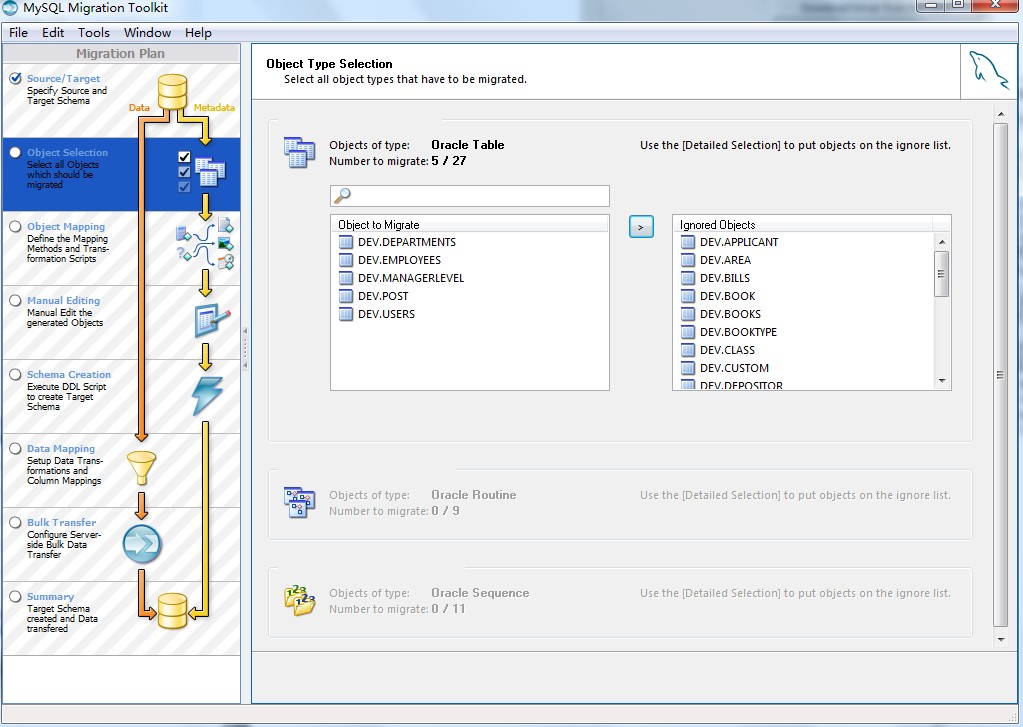Open the Tools menu
1023x727 pixels.
94,33
